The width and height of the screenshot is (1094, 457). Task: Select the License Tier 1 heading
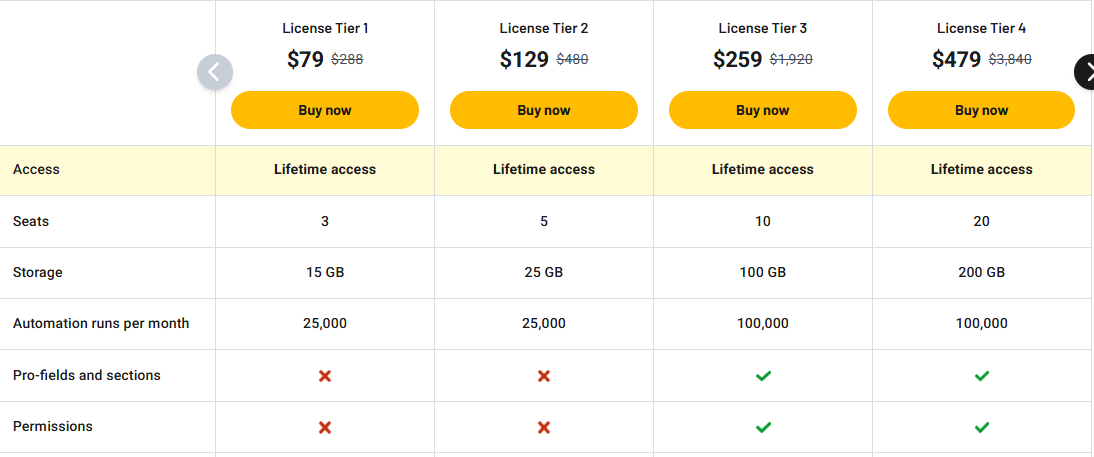click(x=325, y=28)
